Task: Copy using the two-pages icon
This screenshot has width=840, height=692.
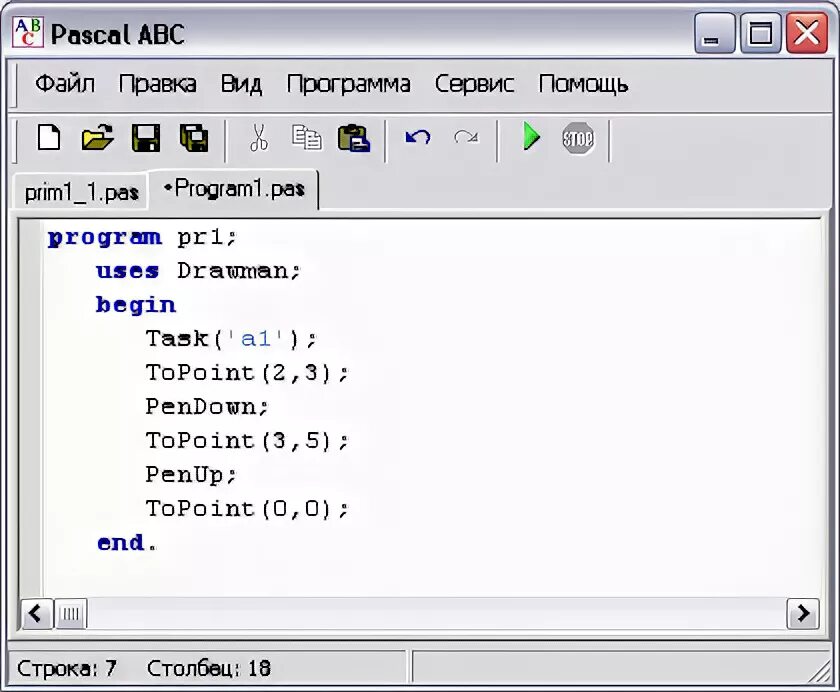Action: click(307, 138)
